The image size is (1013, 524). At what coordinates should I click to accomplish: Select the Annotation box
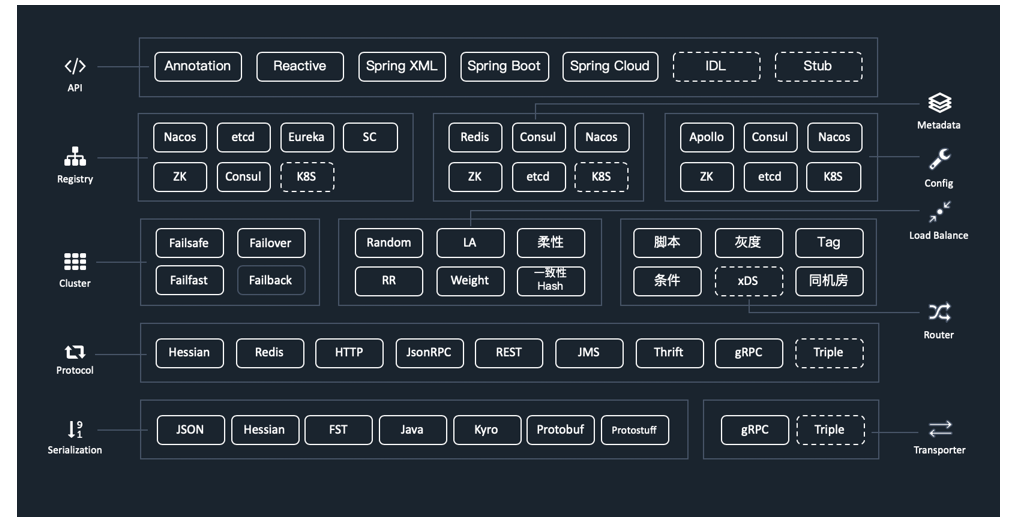pyautogui.click(x=198, y=67)
